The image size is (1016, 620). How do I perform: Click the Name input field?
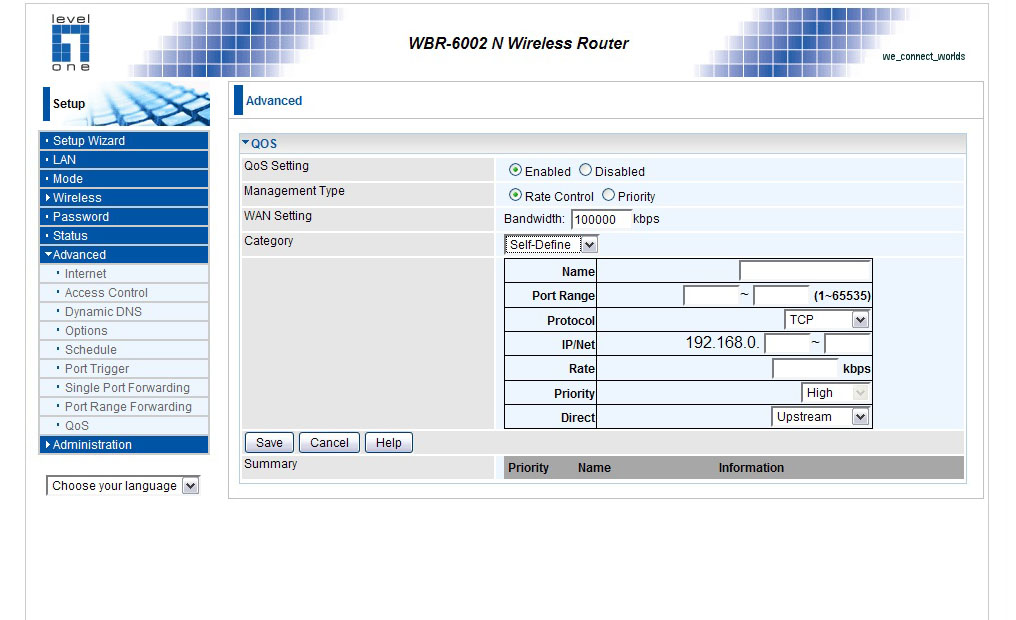pos(805,271)
